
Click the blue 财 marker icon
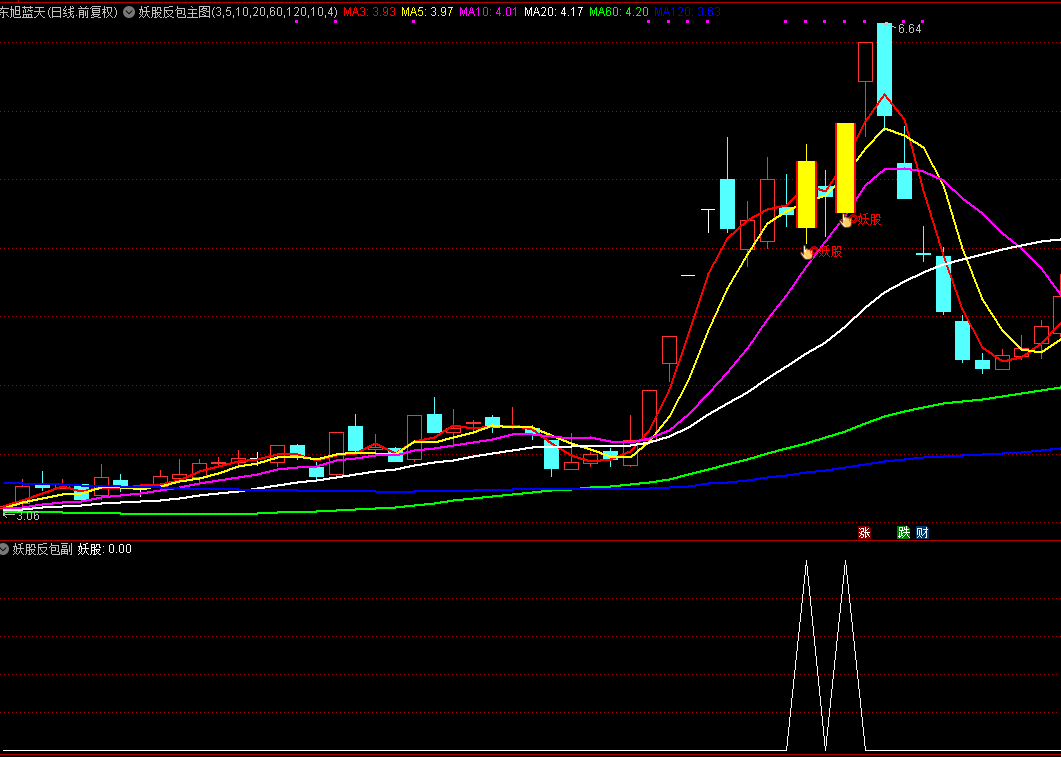click(x=922, y=533)
